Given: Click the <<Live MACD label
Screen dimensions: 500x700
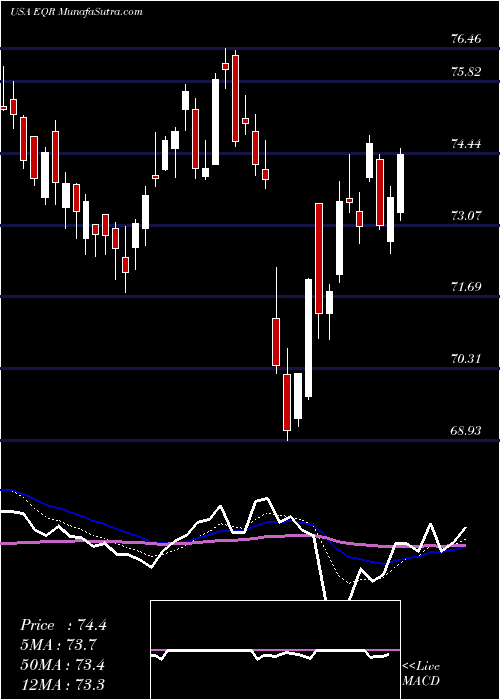Looking at the screenshot, I should click(421, 673).
